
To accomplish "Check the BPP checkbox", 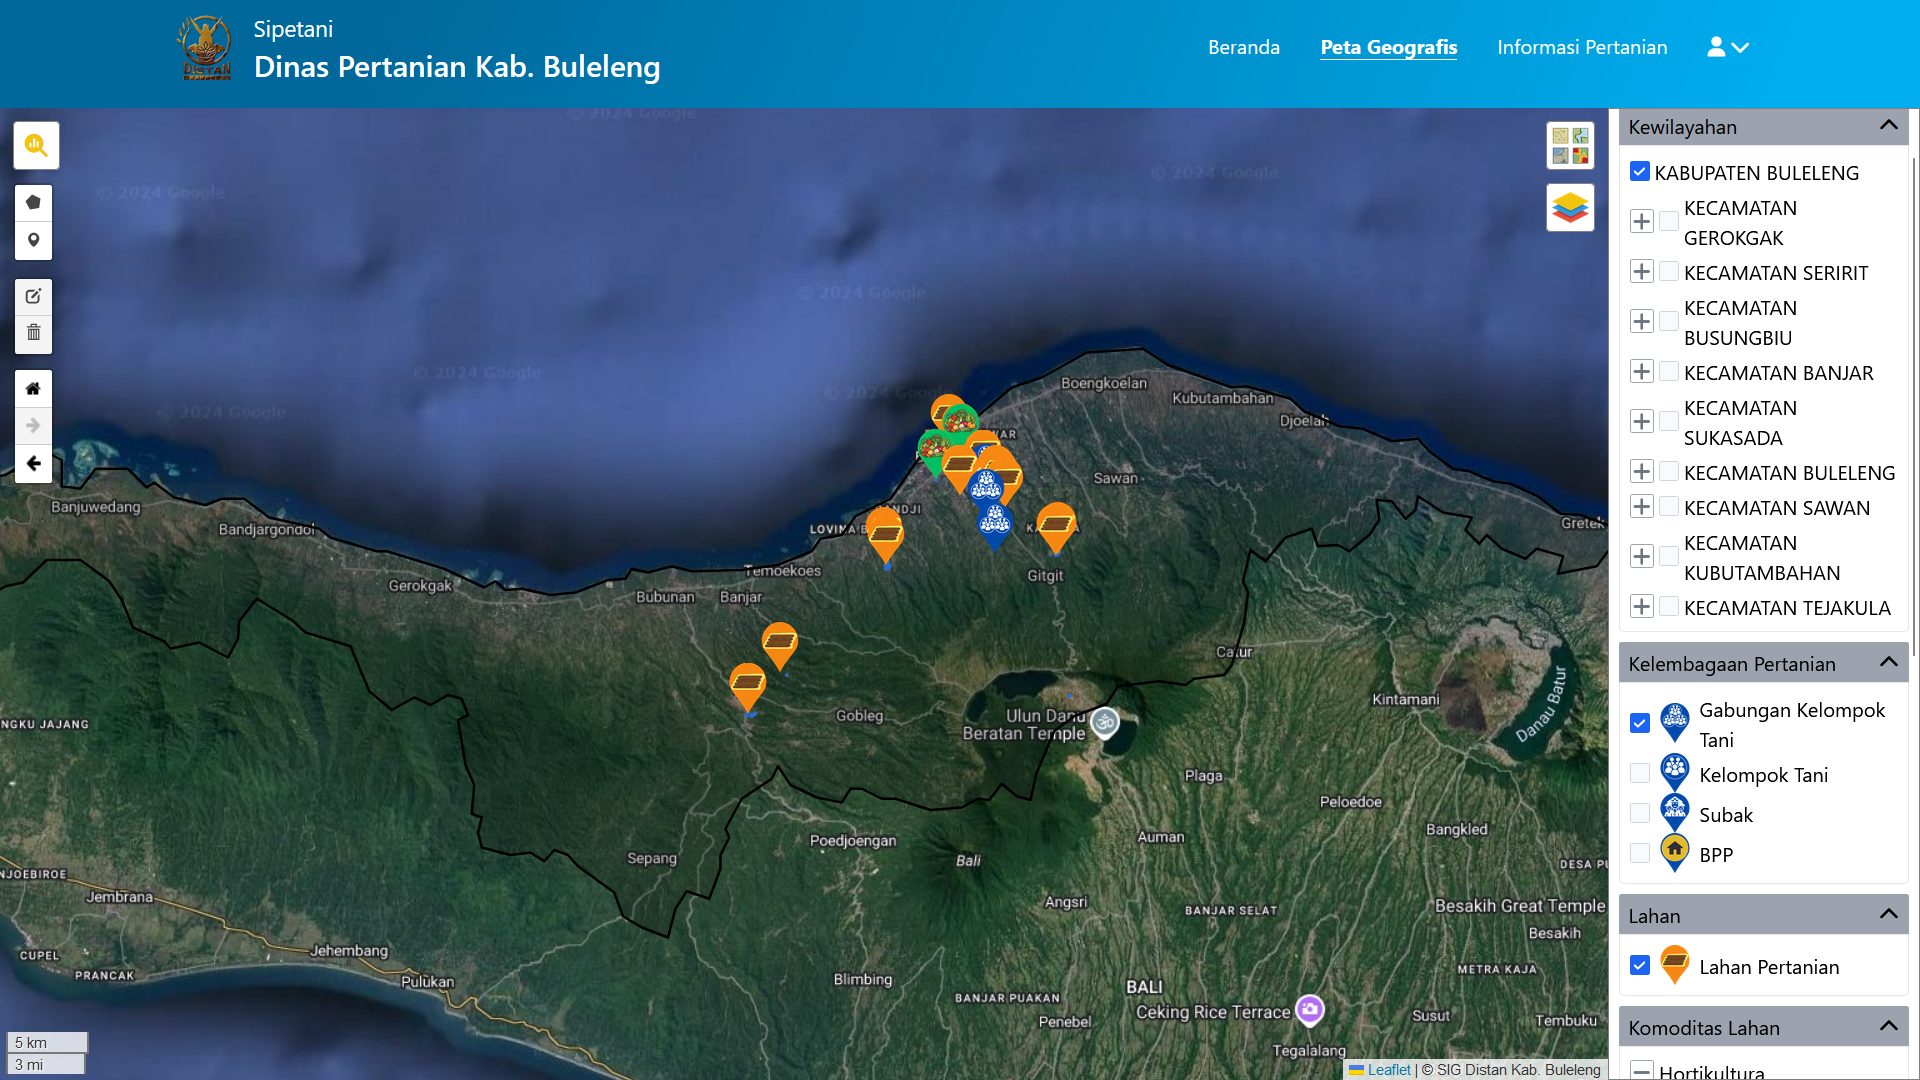I will 1639,853.
